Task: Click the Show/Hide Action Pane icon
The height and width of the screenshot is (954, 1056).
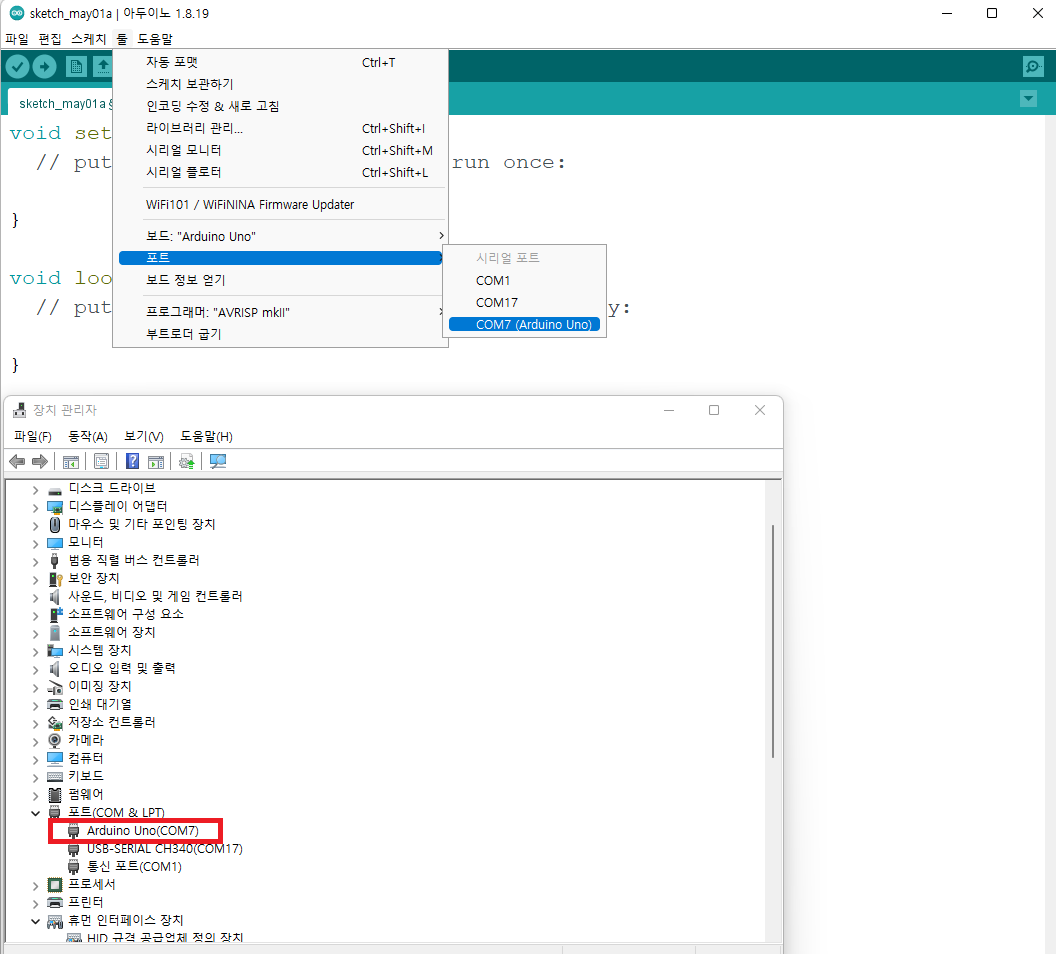Action: point(156,462)
